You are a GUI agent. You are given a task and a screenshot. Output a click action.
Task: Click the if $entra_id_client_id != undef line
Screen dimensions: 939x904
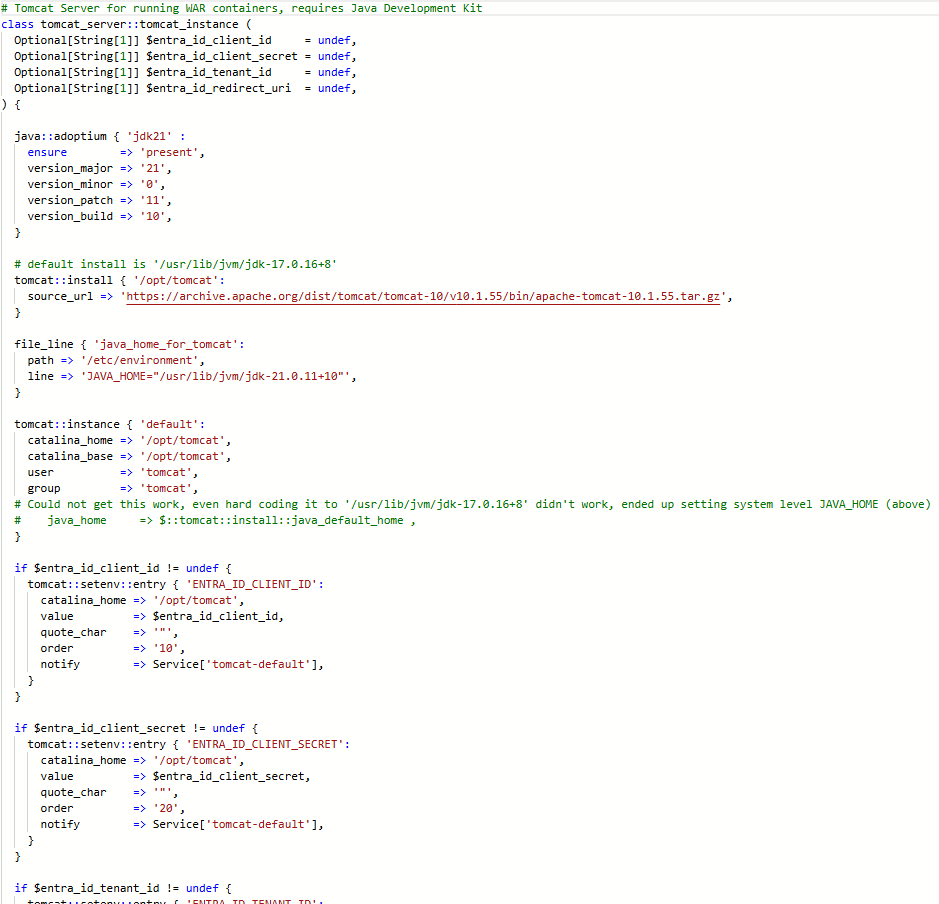(x=123, y=568)
